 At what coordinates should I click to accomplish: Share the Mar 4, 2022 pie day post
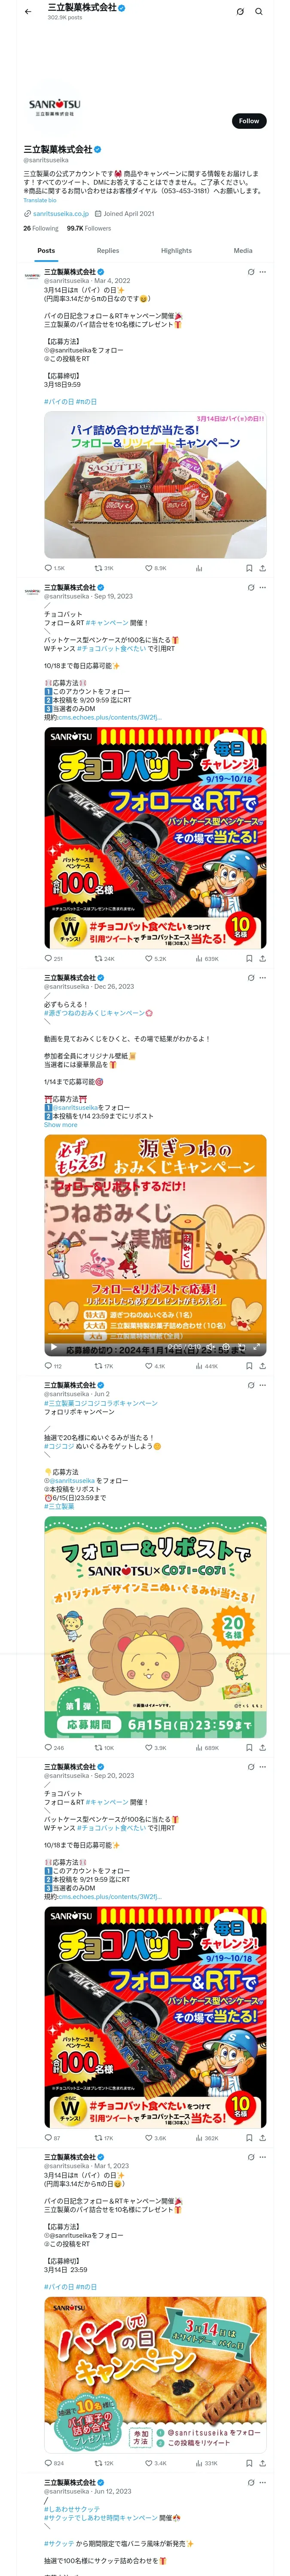click(x=263, y=568)
